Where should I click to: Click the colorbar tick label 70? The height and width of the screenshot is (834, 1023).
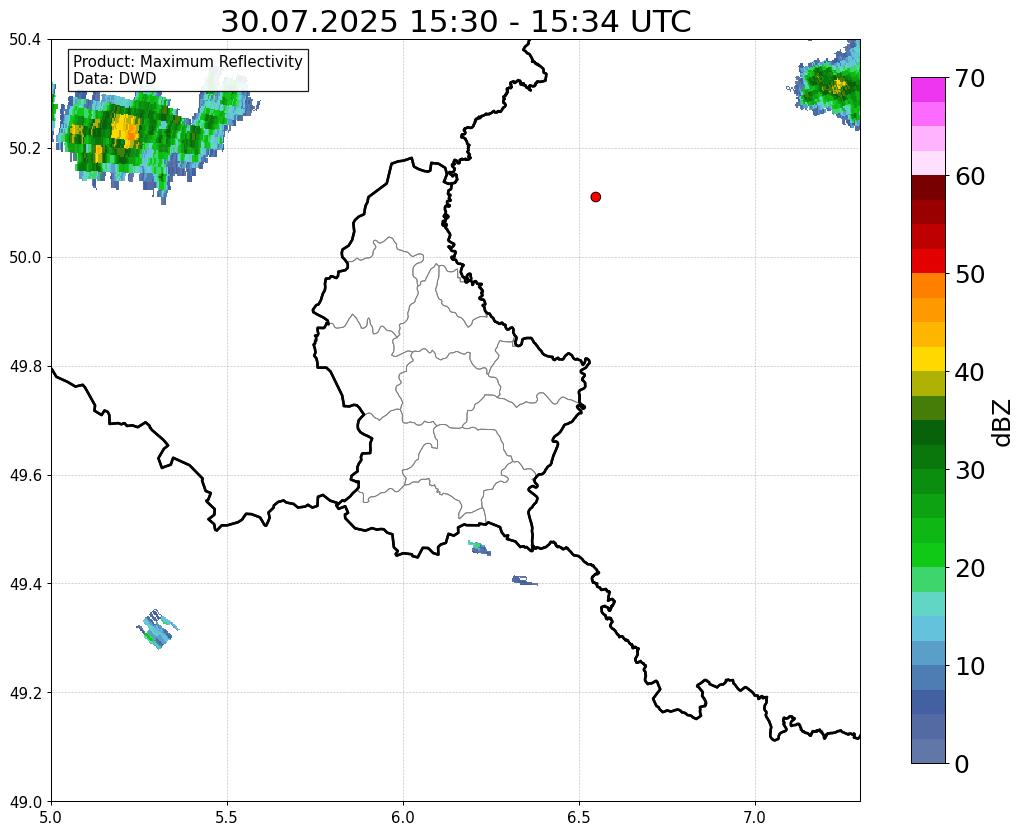coord(970,78)
